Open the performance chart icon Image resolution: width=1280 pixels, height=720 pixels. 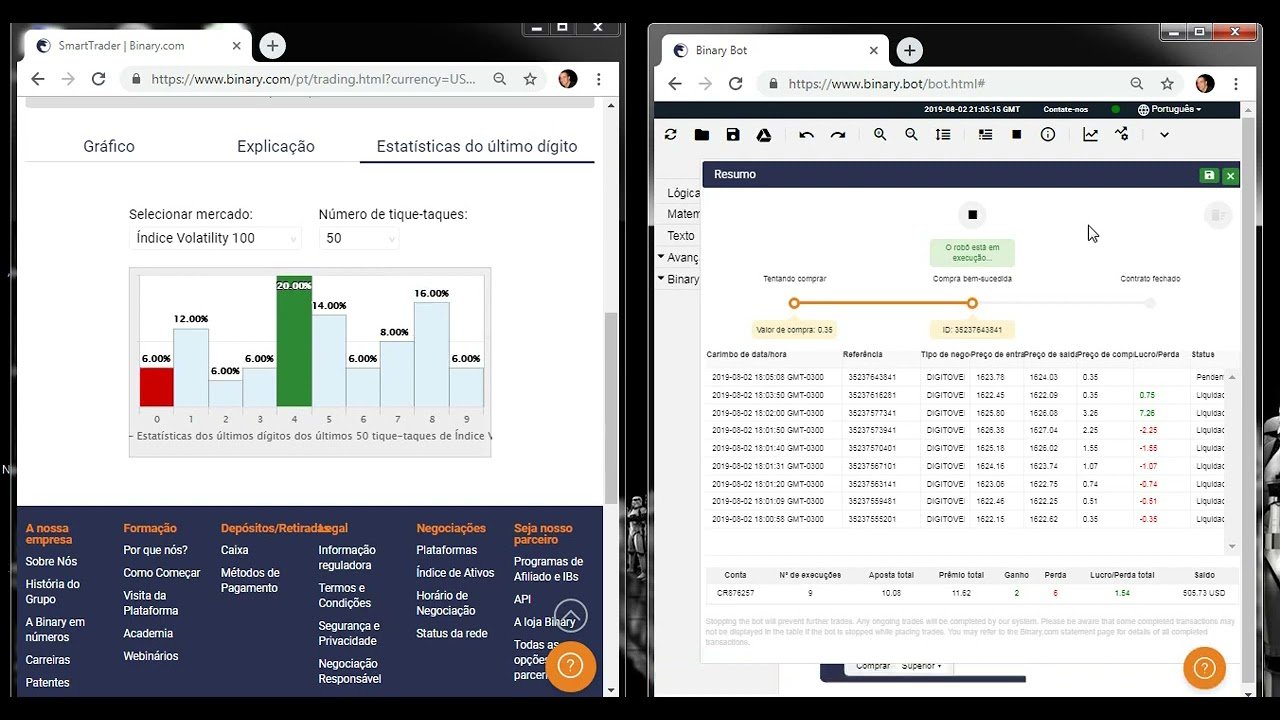1090,134
